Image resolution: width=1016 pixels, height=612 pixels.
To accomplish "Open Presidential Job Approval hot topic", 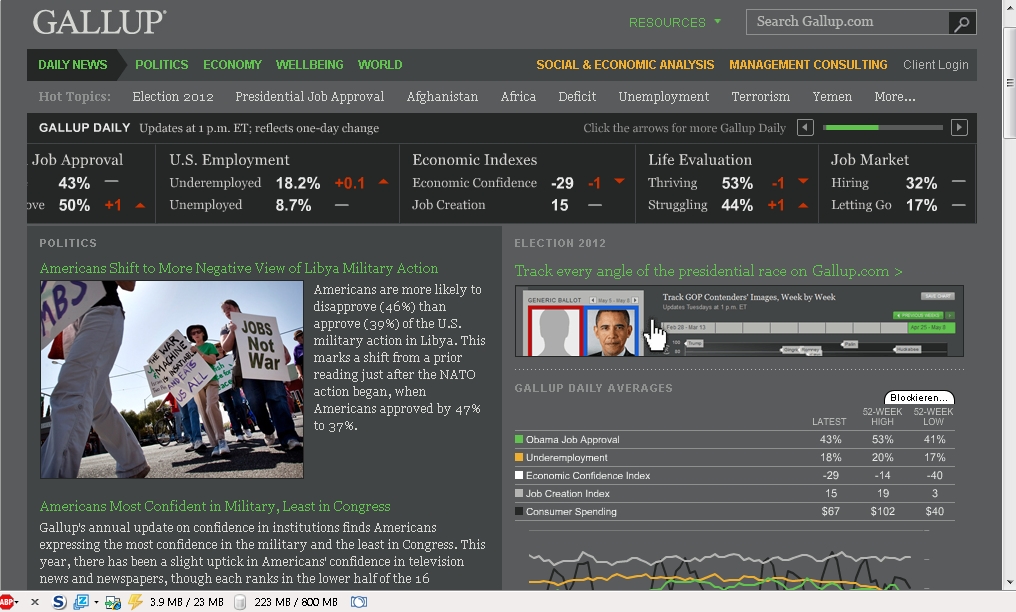I will click(310, 96).
